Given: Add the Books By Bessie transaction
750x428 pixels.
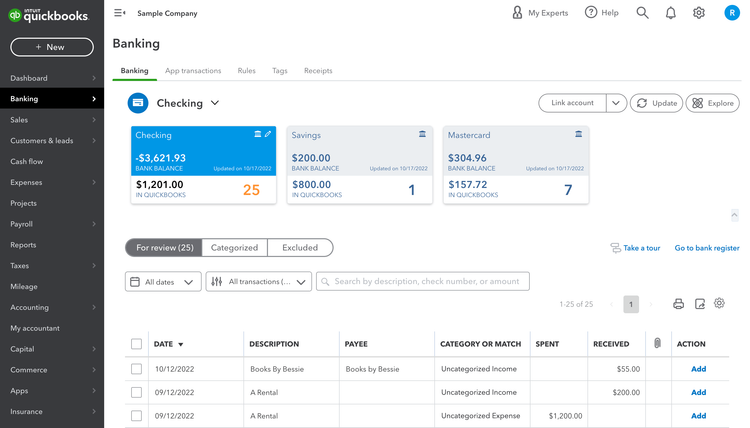Looking at the screenshot, I should pos(698,369).
